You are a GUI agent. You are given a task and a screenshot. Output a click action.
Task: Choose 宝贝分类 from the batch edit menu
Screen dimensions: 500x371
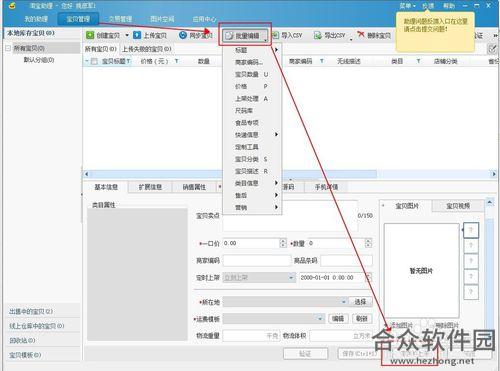(x=252, y=159)
